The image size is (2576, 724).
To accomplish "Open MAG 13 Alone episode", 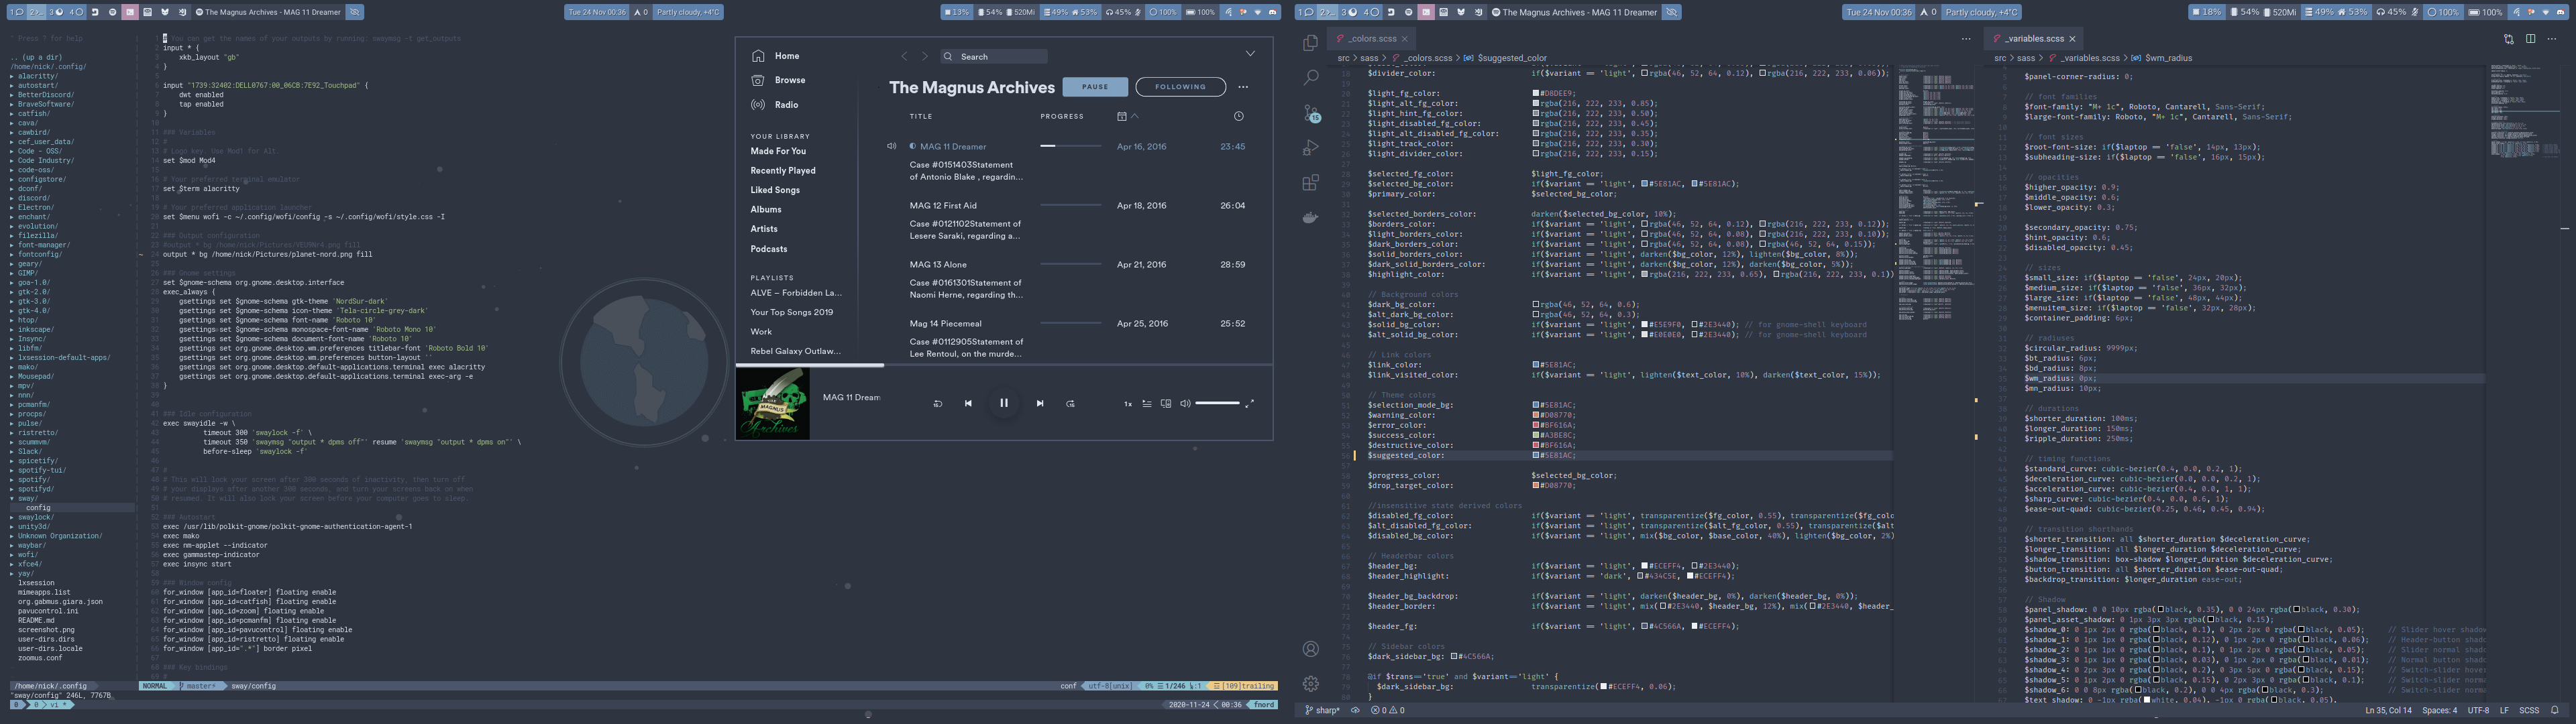I will (938, 265).
